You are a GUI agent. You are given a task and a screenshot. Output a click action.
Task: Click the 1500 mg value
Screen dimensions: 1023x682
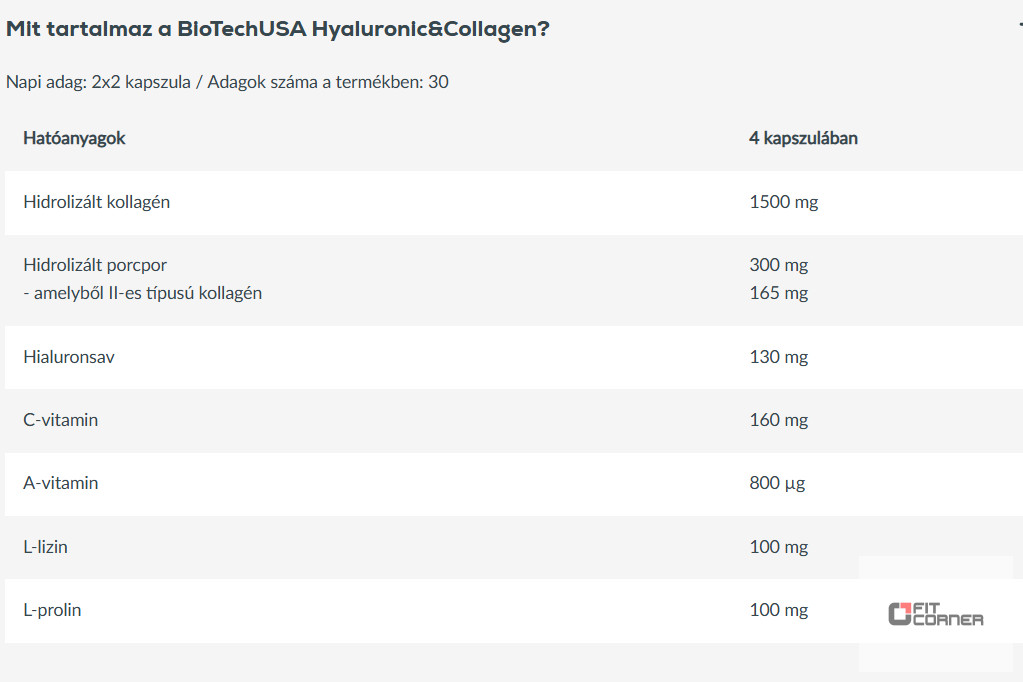click(784, 202)
